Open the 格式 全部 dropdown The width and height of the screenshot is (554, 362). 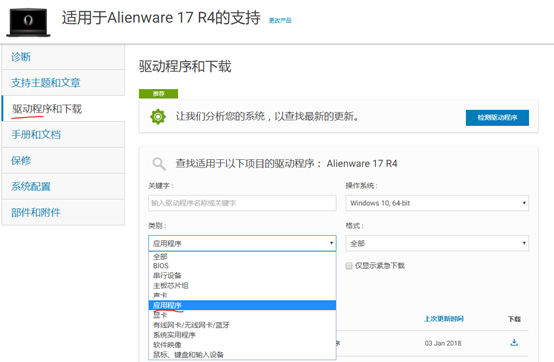click(437, 243)
